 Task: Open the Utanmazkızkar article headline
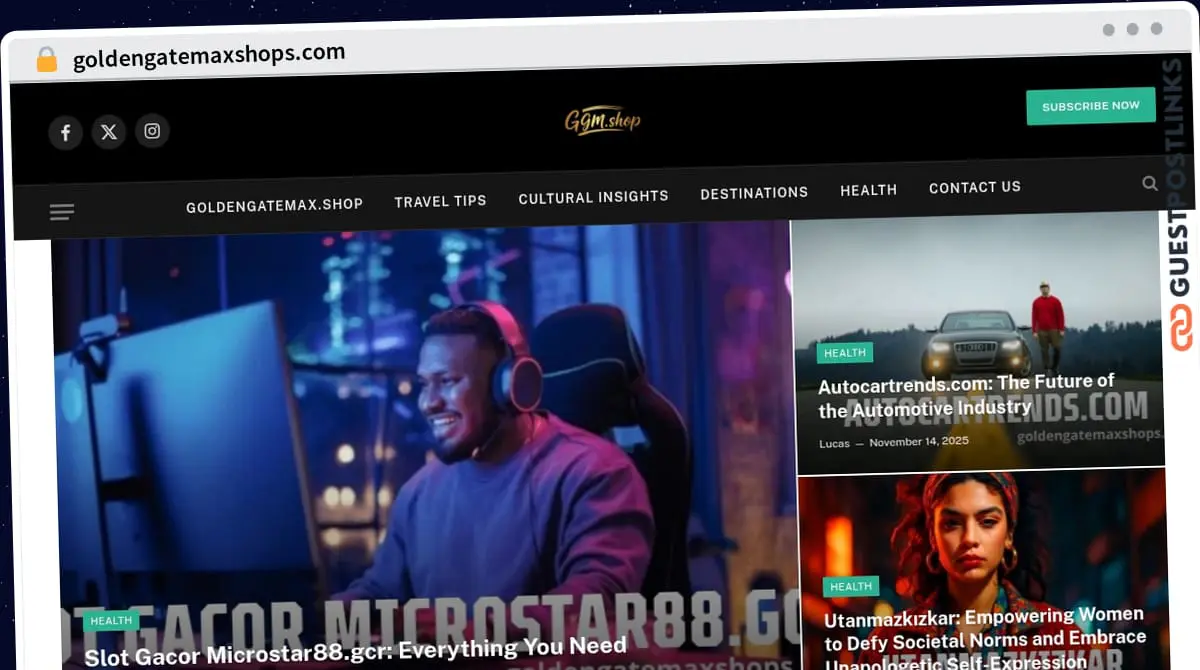pos(985,640)
